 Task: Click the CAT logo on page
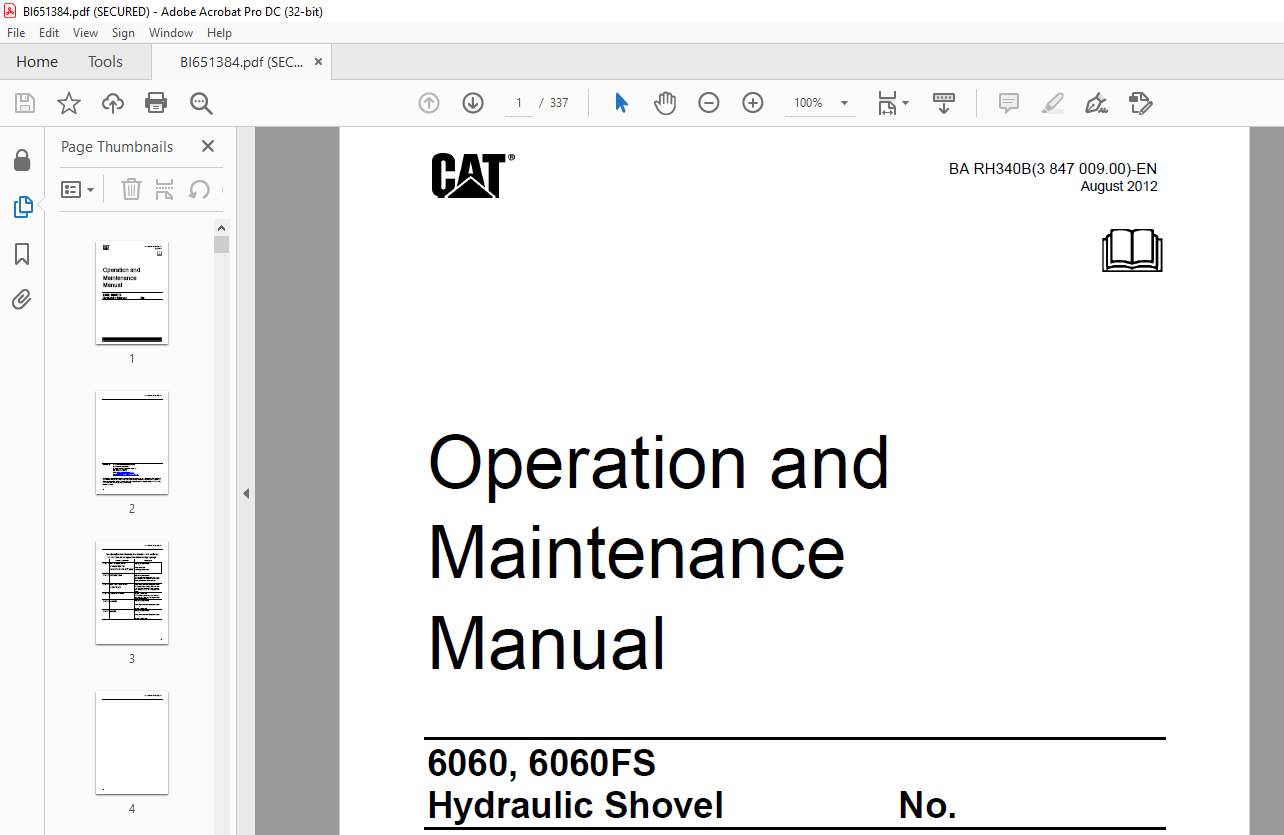(x=473, y=175)
